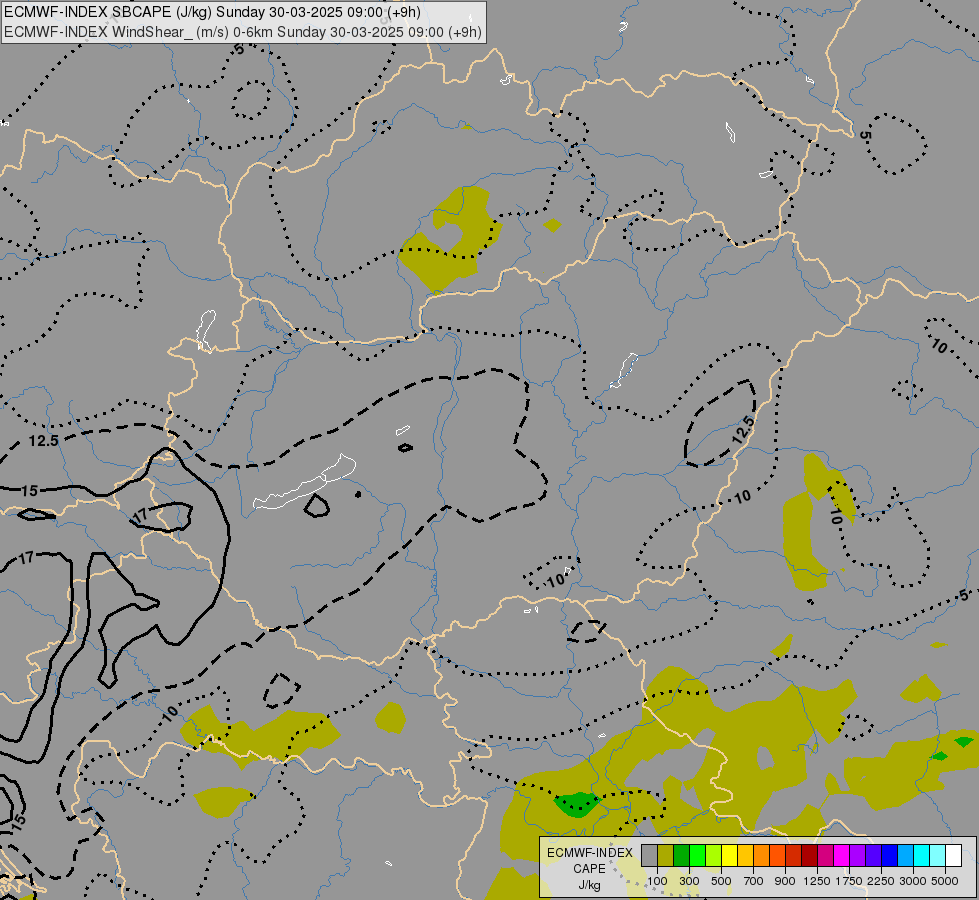
Task: Click the WindShear 0-6km title line
Action: pyautogui.click(x=243, y=32)
